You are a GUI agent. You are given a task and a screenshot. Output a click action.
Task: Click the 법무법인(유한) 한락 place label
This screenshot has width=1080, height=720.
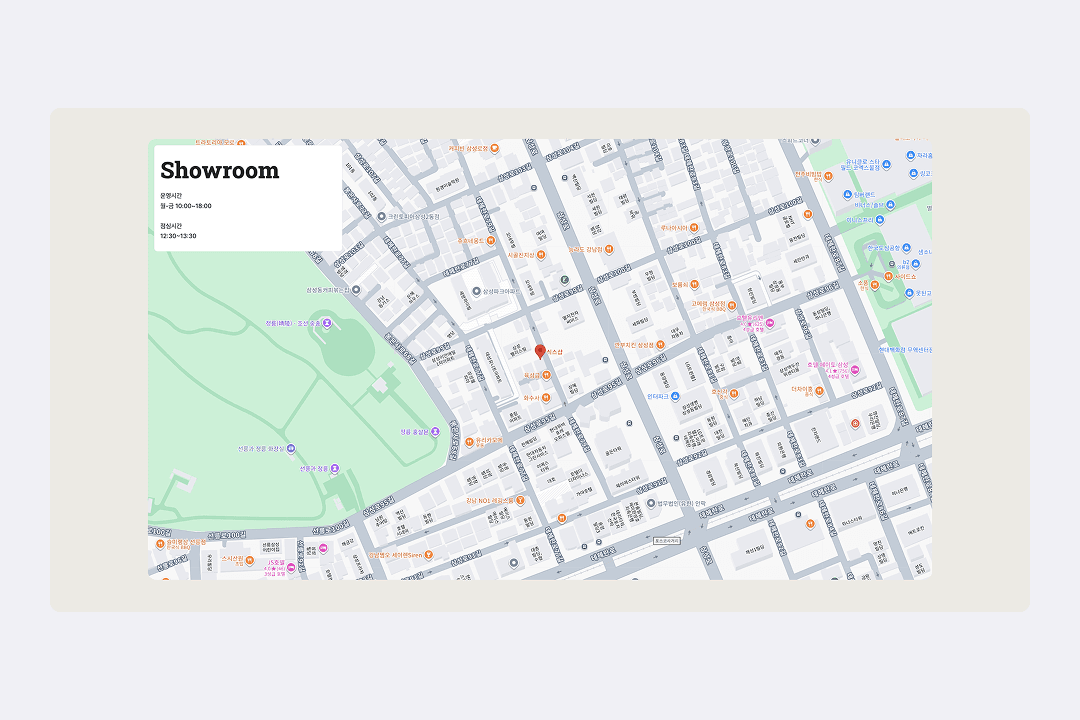point(680,503)
